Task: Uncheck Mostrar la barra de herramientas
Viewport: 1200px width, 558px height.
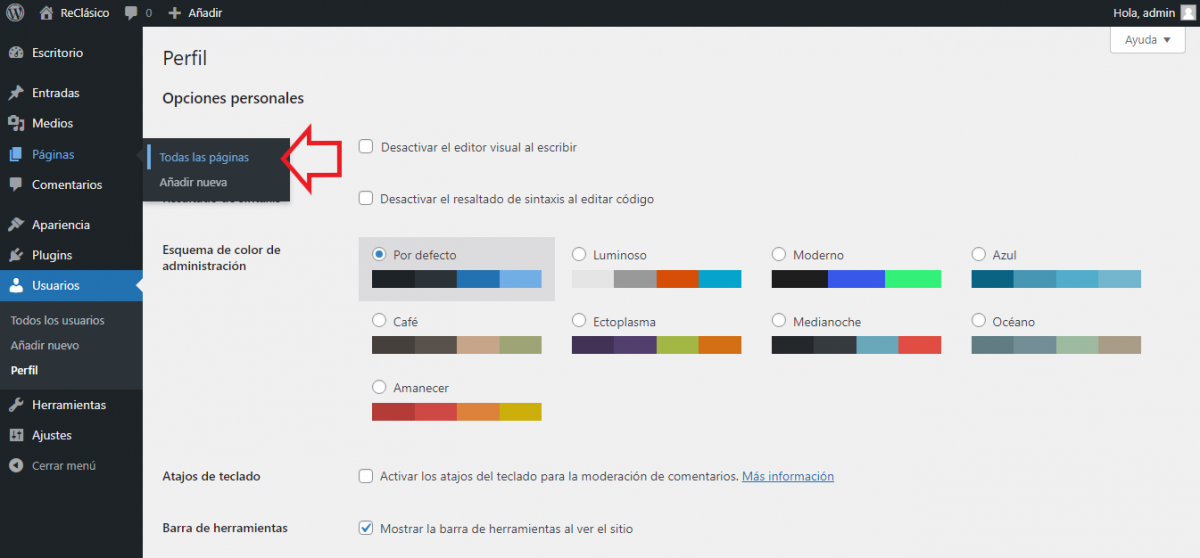Action: pyautogui.click(x=366, y=528)
